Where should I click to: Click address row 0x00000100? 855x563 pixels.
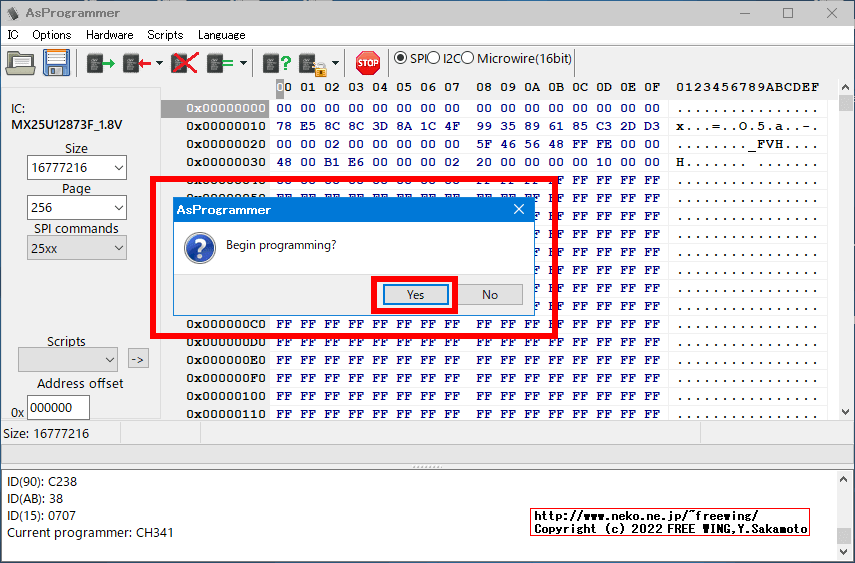tap(226, 396)
